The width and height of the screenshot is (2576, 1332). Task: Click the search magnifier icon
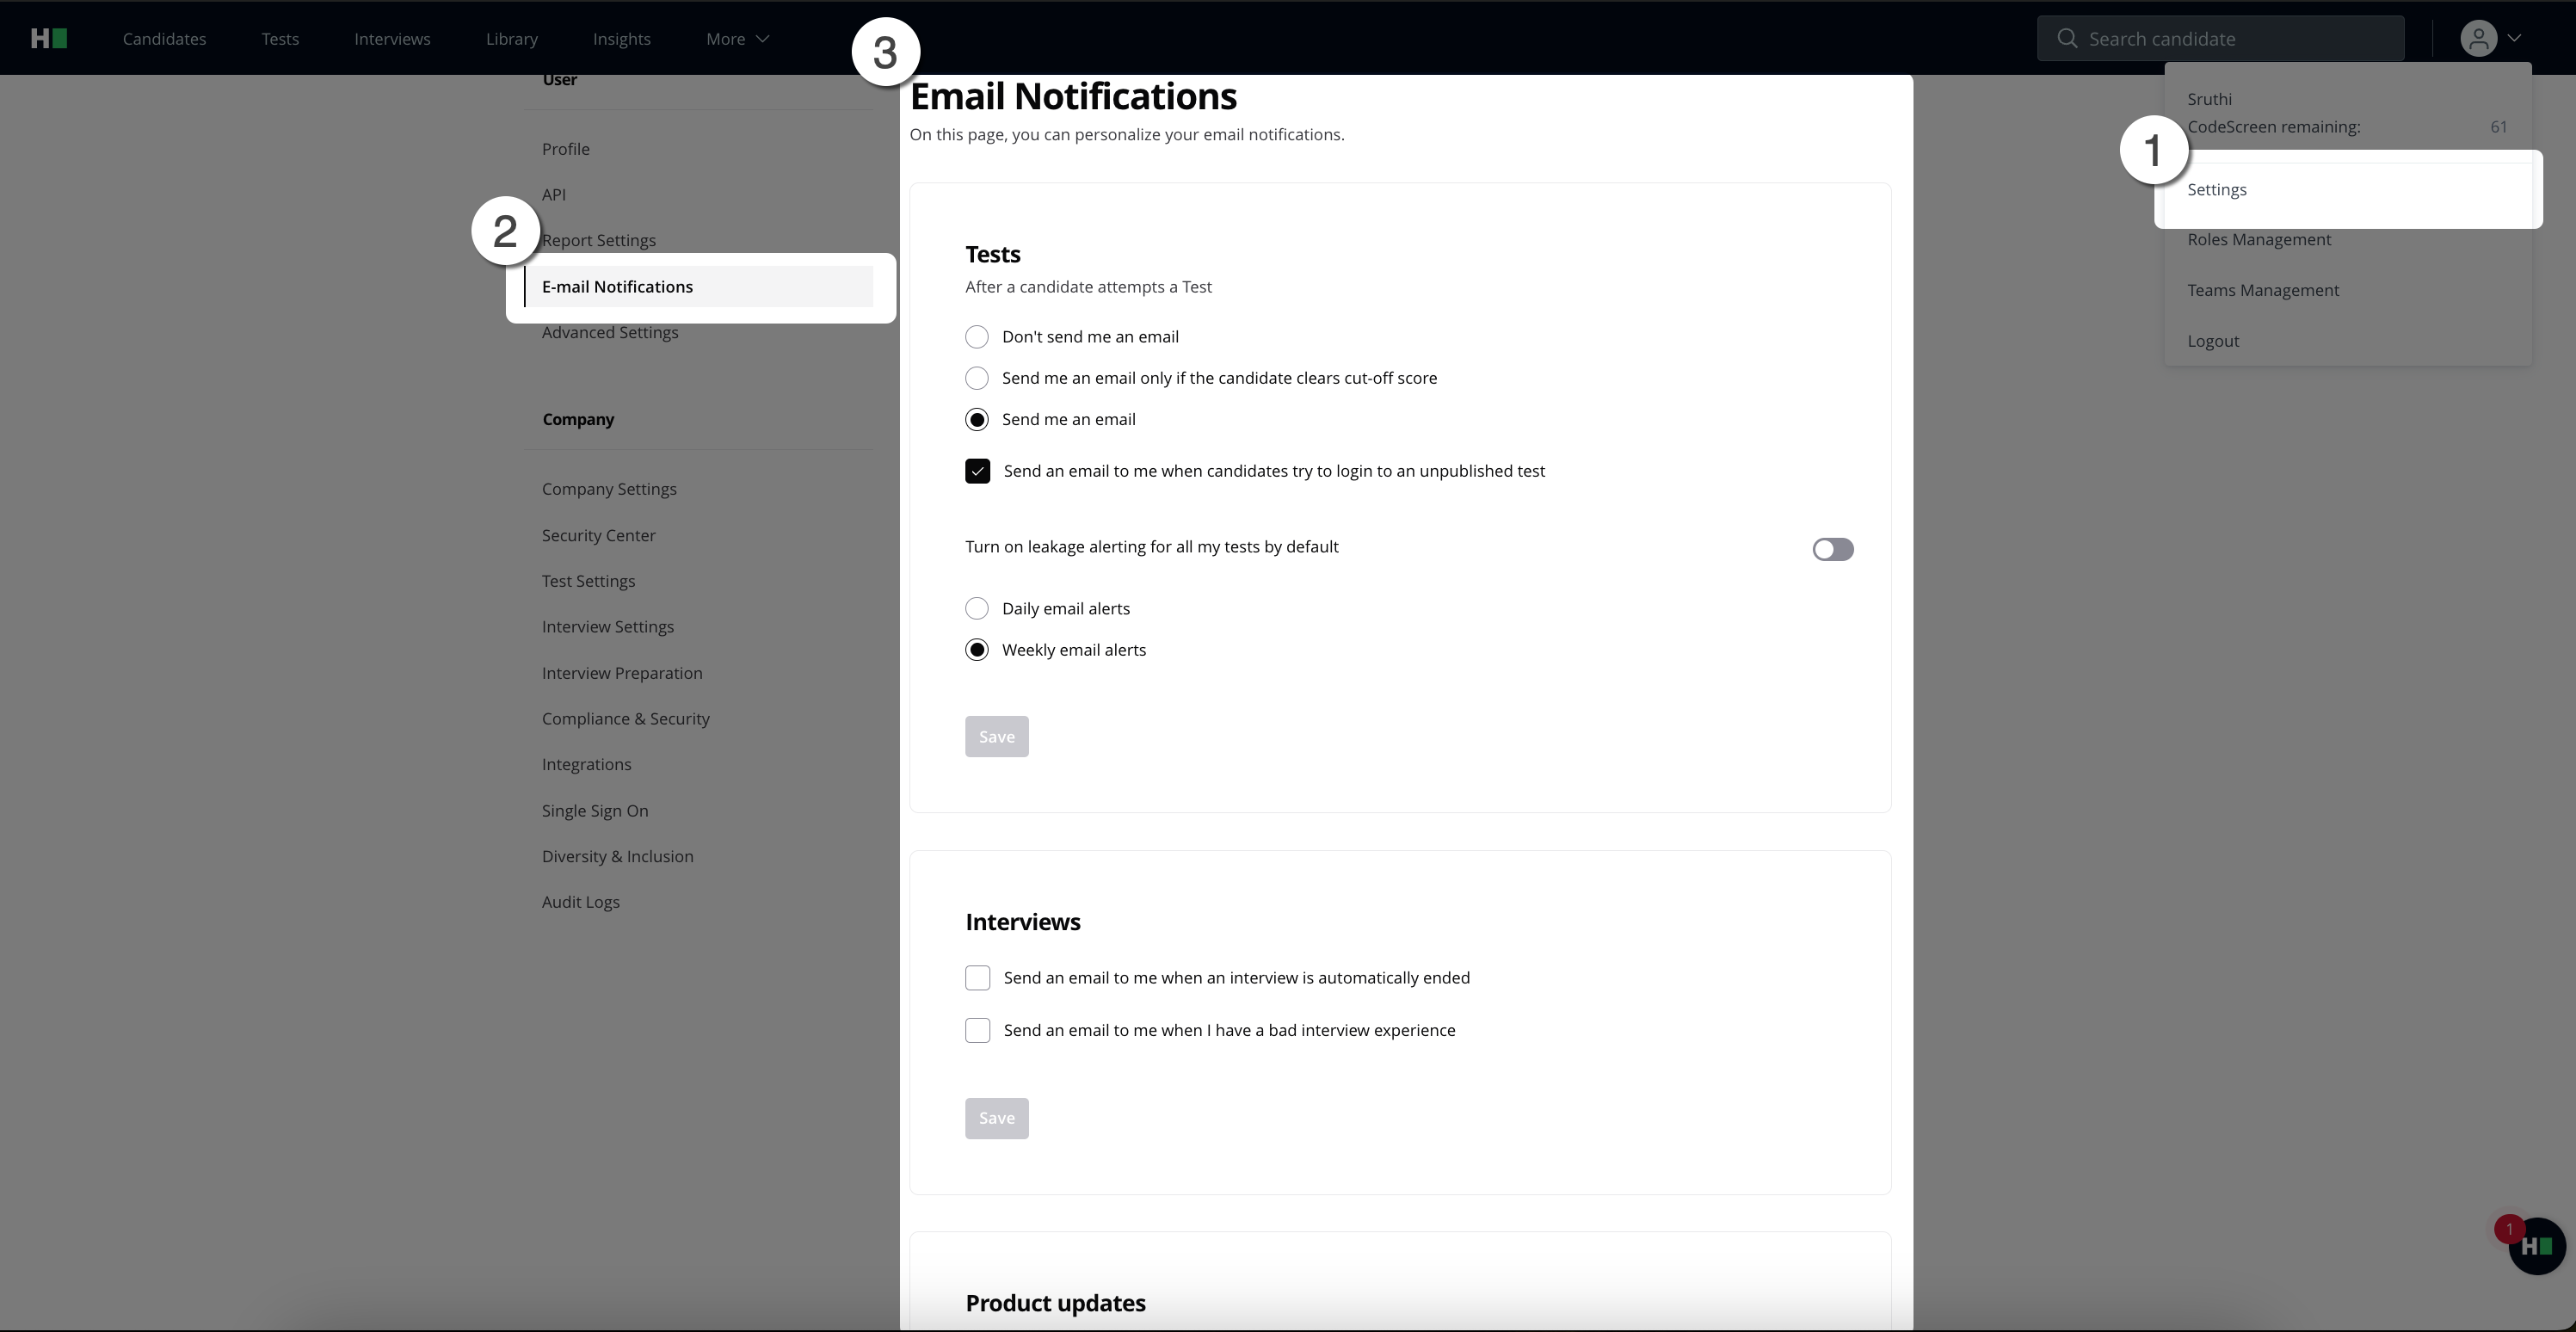tap(2066, 38)
